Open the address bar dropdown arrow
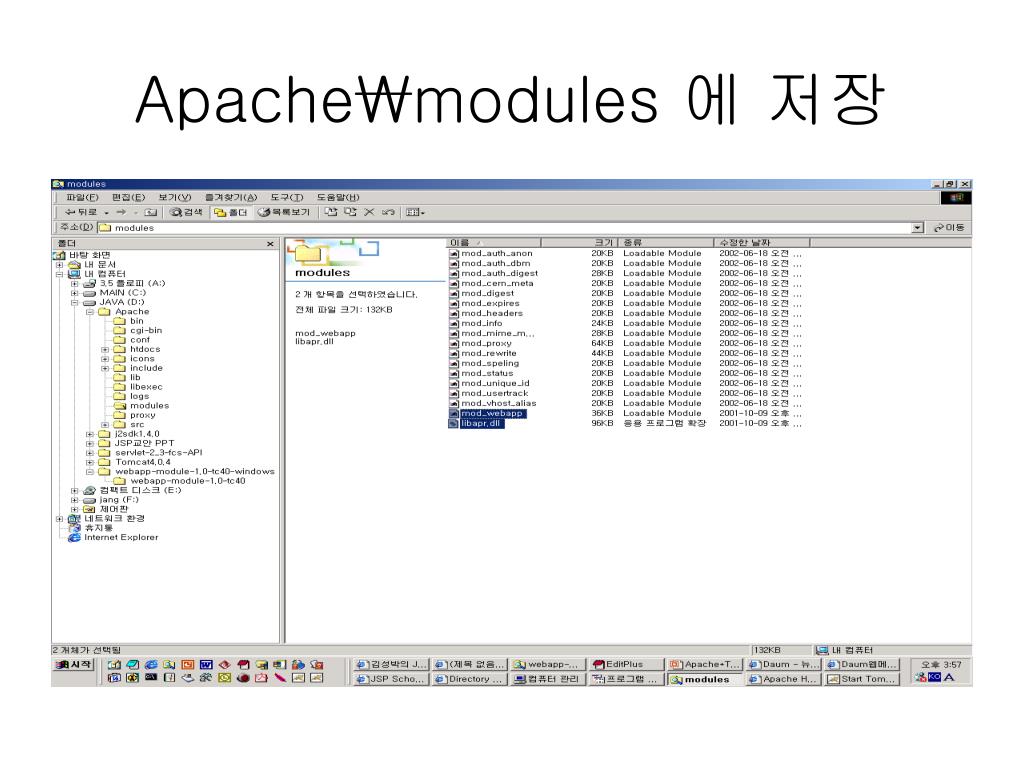 918,228
